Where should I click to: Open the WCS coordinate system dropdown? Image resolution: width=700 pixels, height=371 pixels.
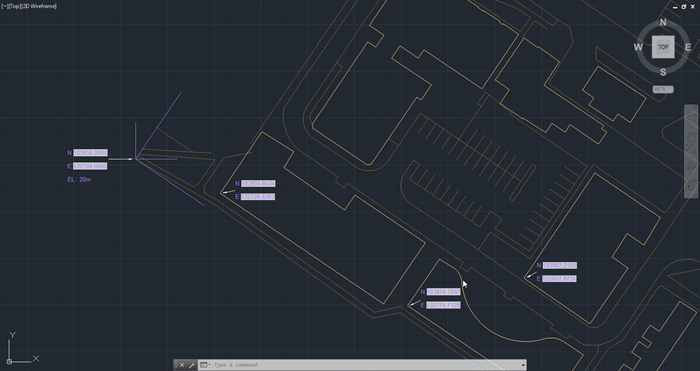pos(663,89)
